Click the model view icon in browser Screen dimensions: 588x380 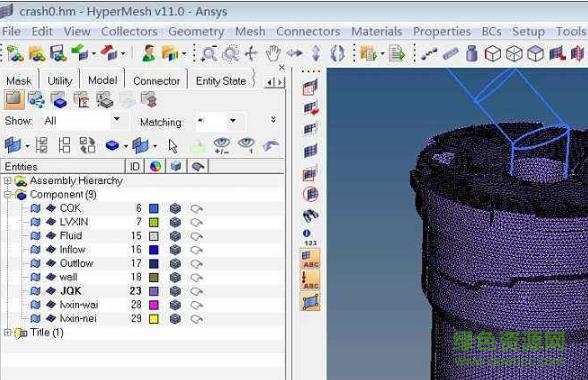click(x=14, y=100)
